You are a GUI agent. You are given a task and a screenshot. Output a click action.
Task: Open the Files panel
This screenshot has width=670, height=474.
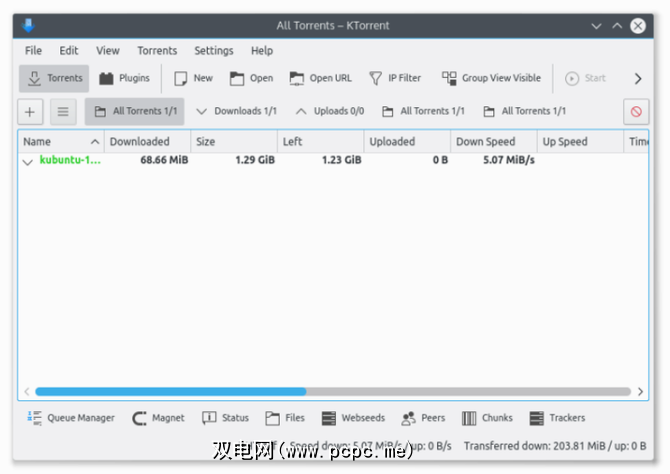(285, 418)
